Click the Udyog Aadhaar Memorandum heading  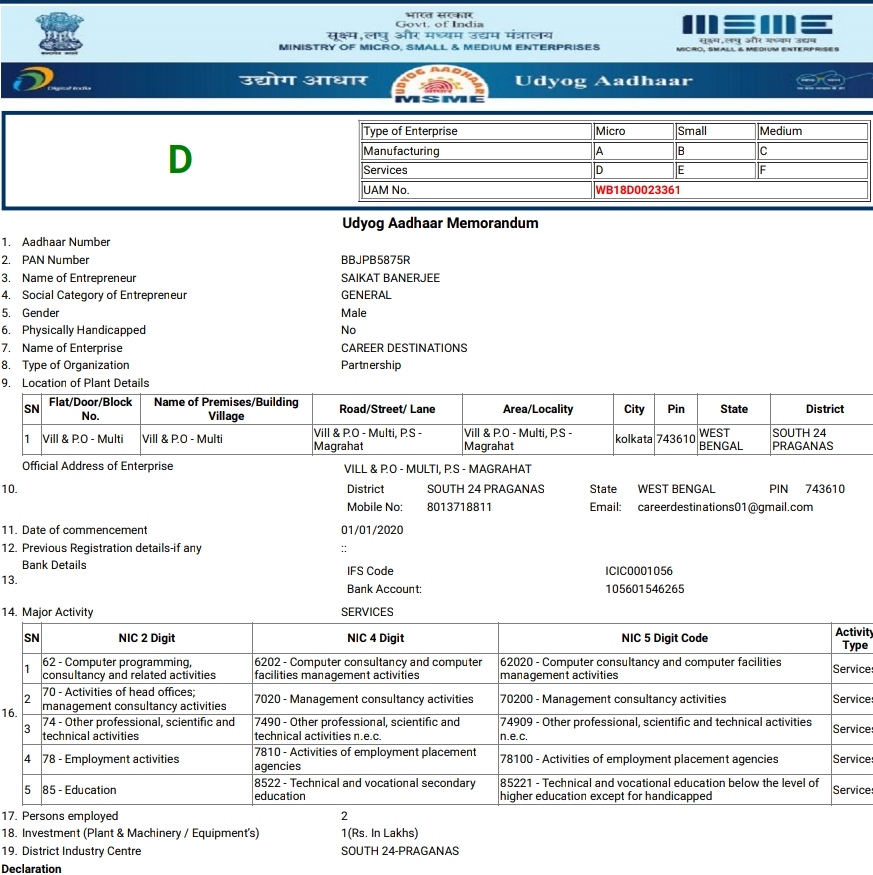(x=440, y=223)
